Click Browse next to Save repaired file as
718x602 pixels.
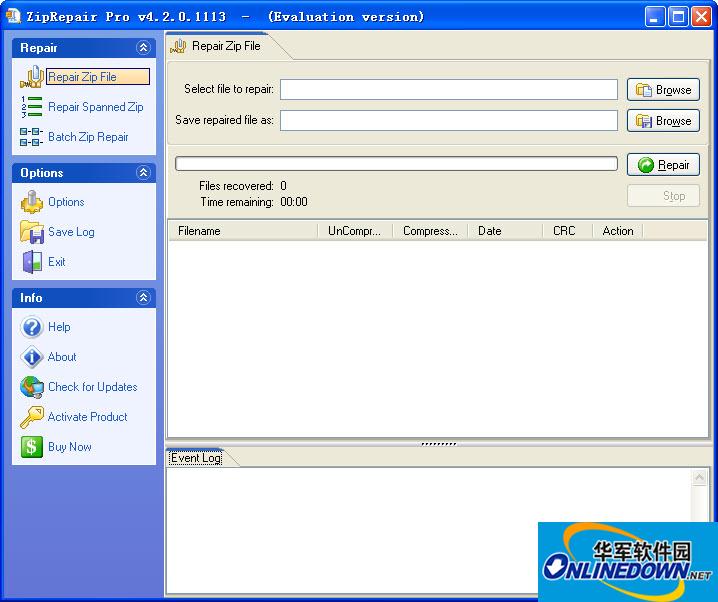[x=663, y=121]
